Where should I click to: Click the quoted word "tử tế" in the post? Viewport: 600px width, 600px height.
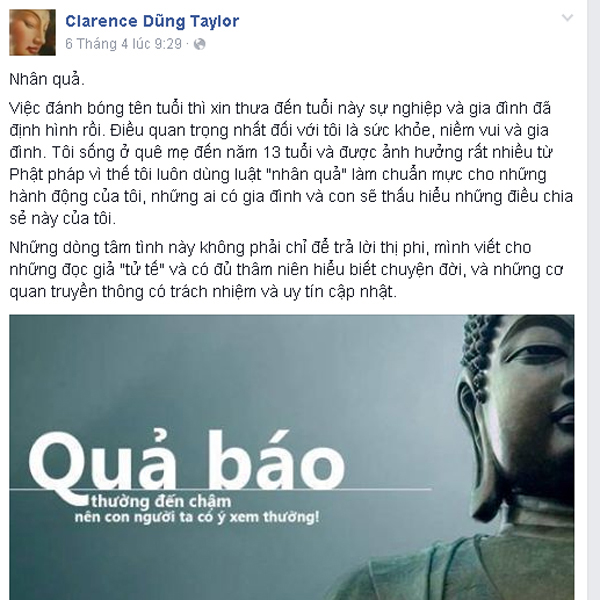[142, 269]
